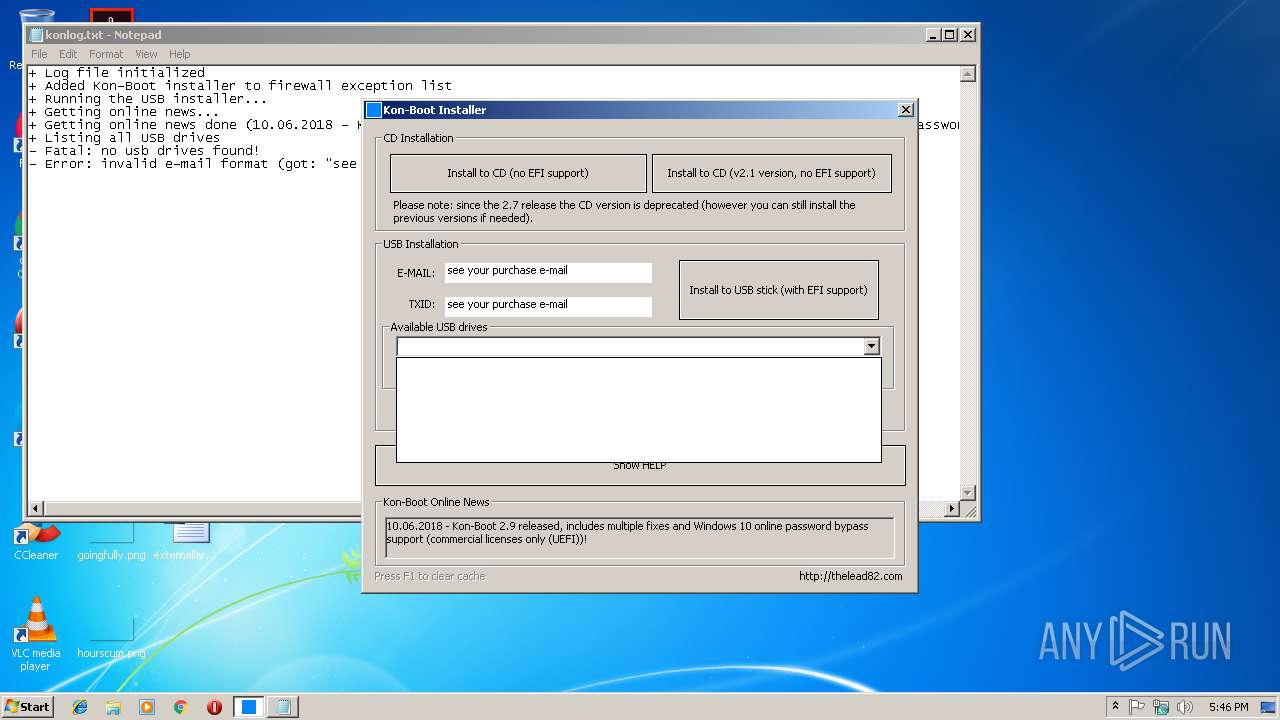The image size is (1280, 720).
Task: Open Windows Explorer from taskbar
Action: tap(113, 707)
